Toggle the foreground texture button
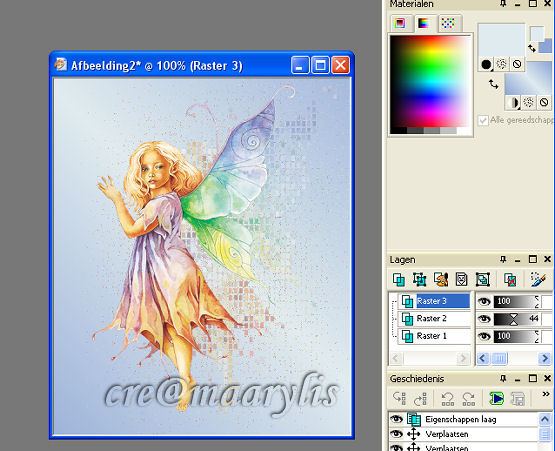555x451 pixels. click(x=502, y=64)
